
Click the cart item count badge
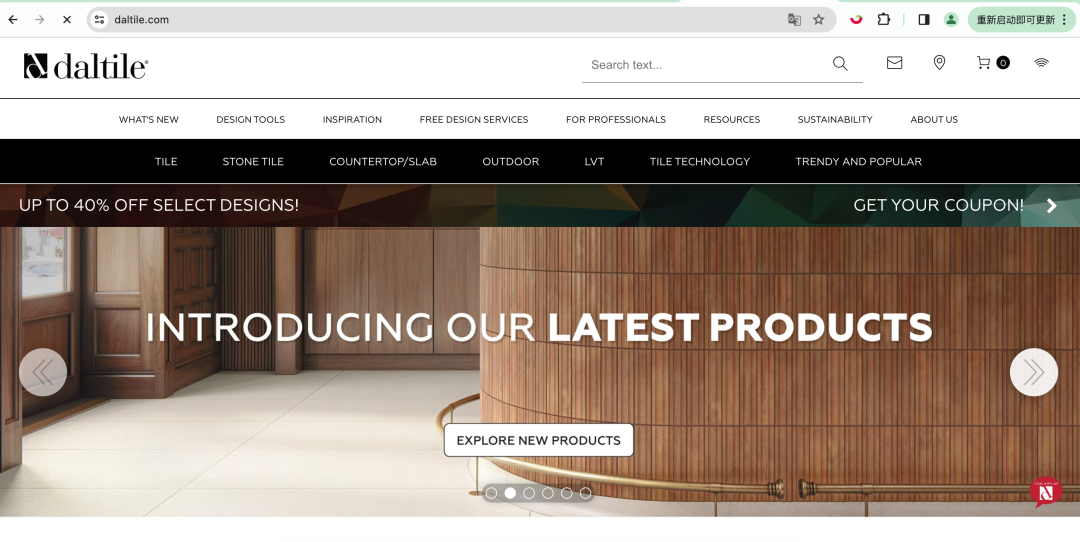tap(1003, 63)
